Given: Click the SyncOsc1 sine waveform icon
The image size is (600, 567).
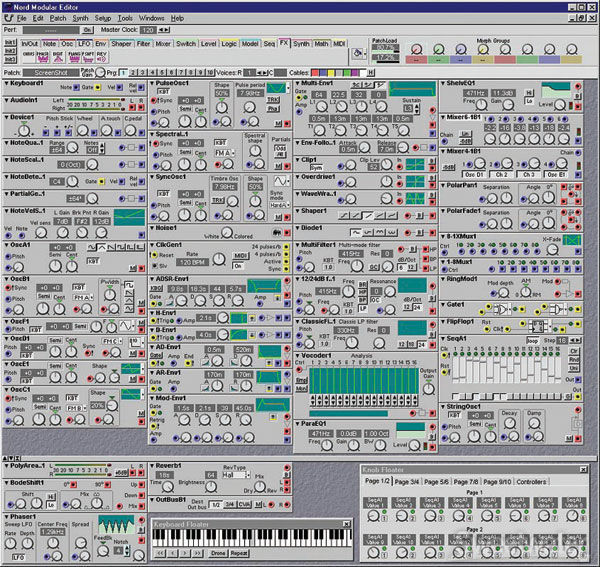Looking at the screenshot, I should [280, 181].
